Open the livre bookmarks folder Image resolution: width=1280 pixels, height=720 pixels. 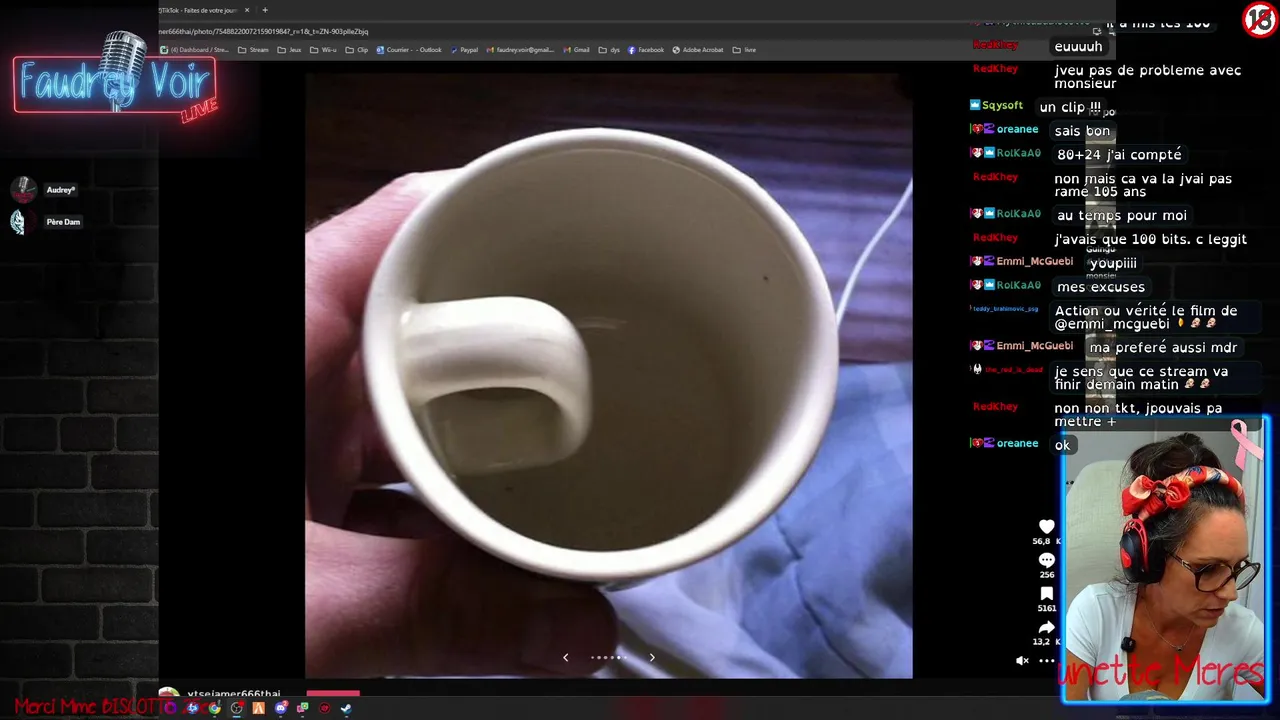coord(745,50)
